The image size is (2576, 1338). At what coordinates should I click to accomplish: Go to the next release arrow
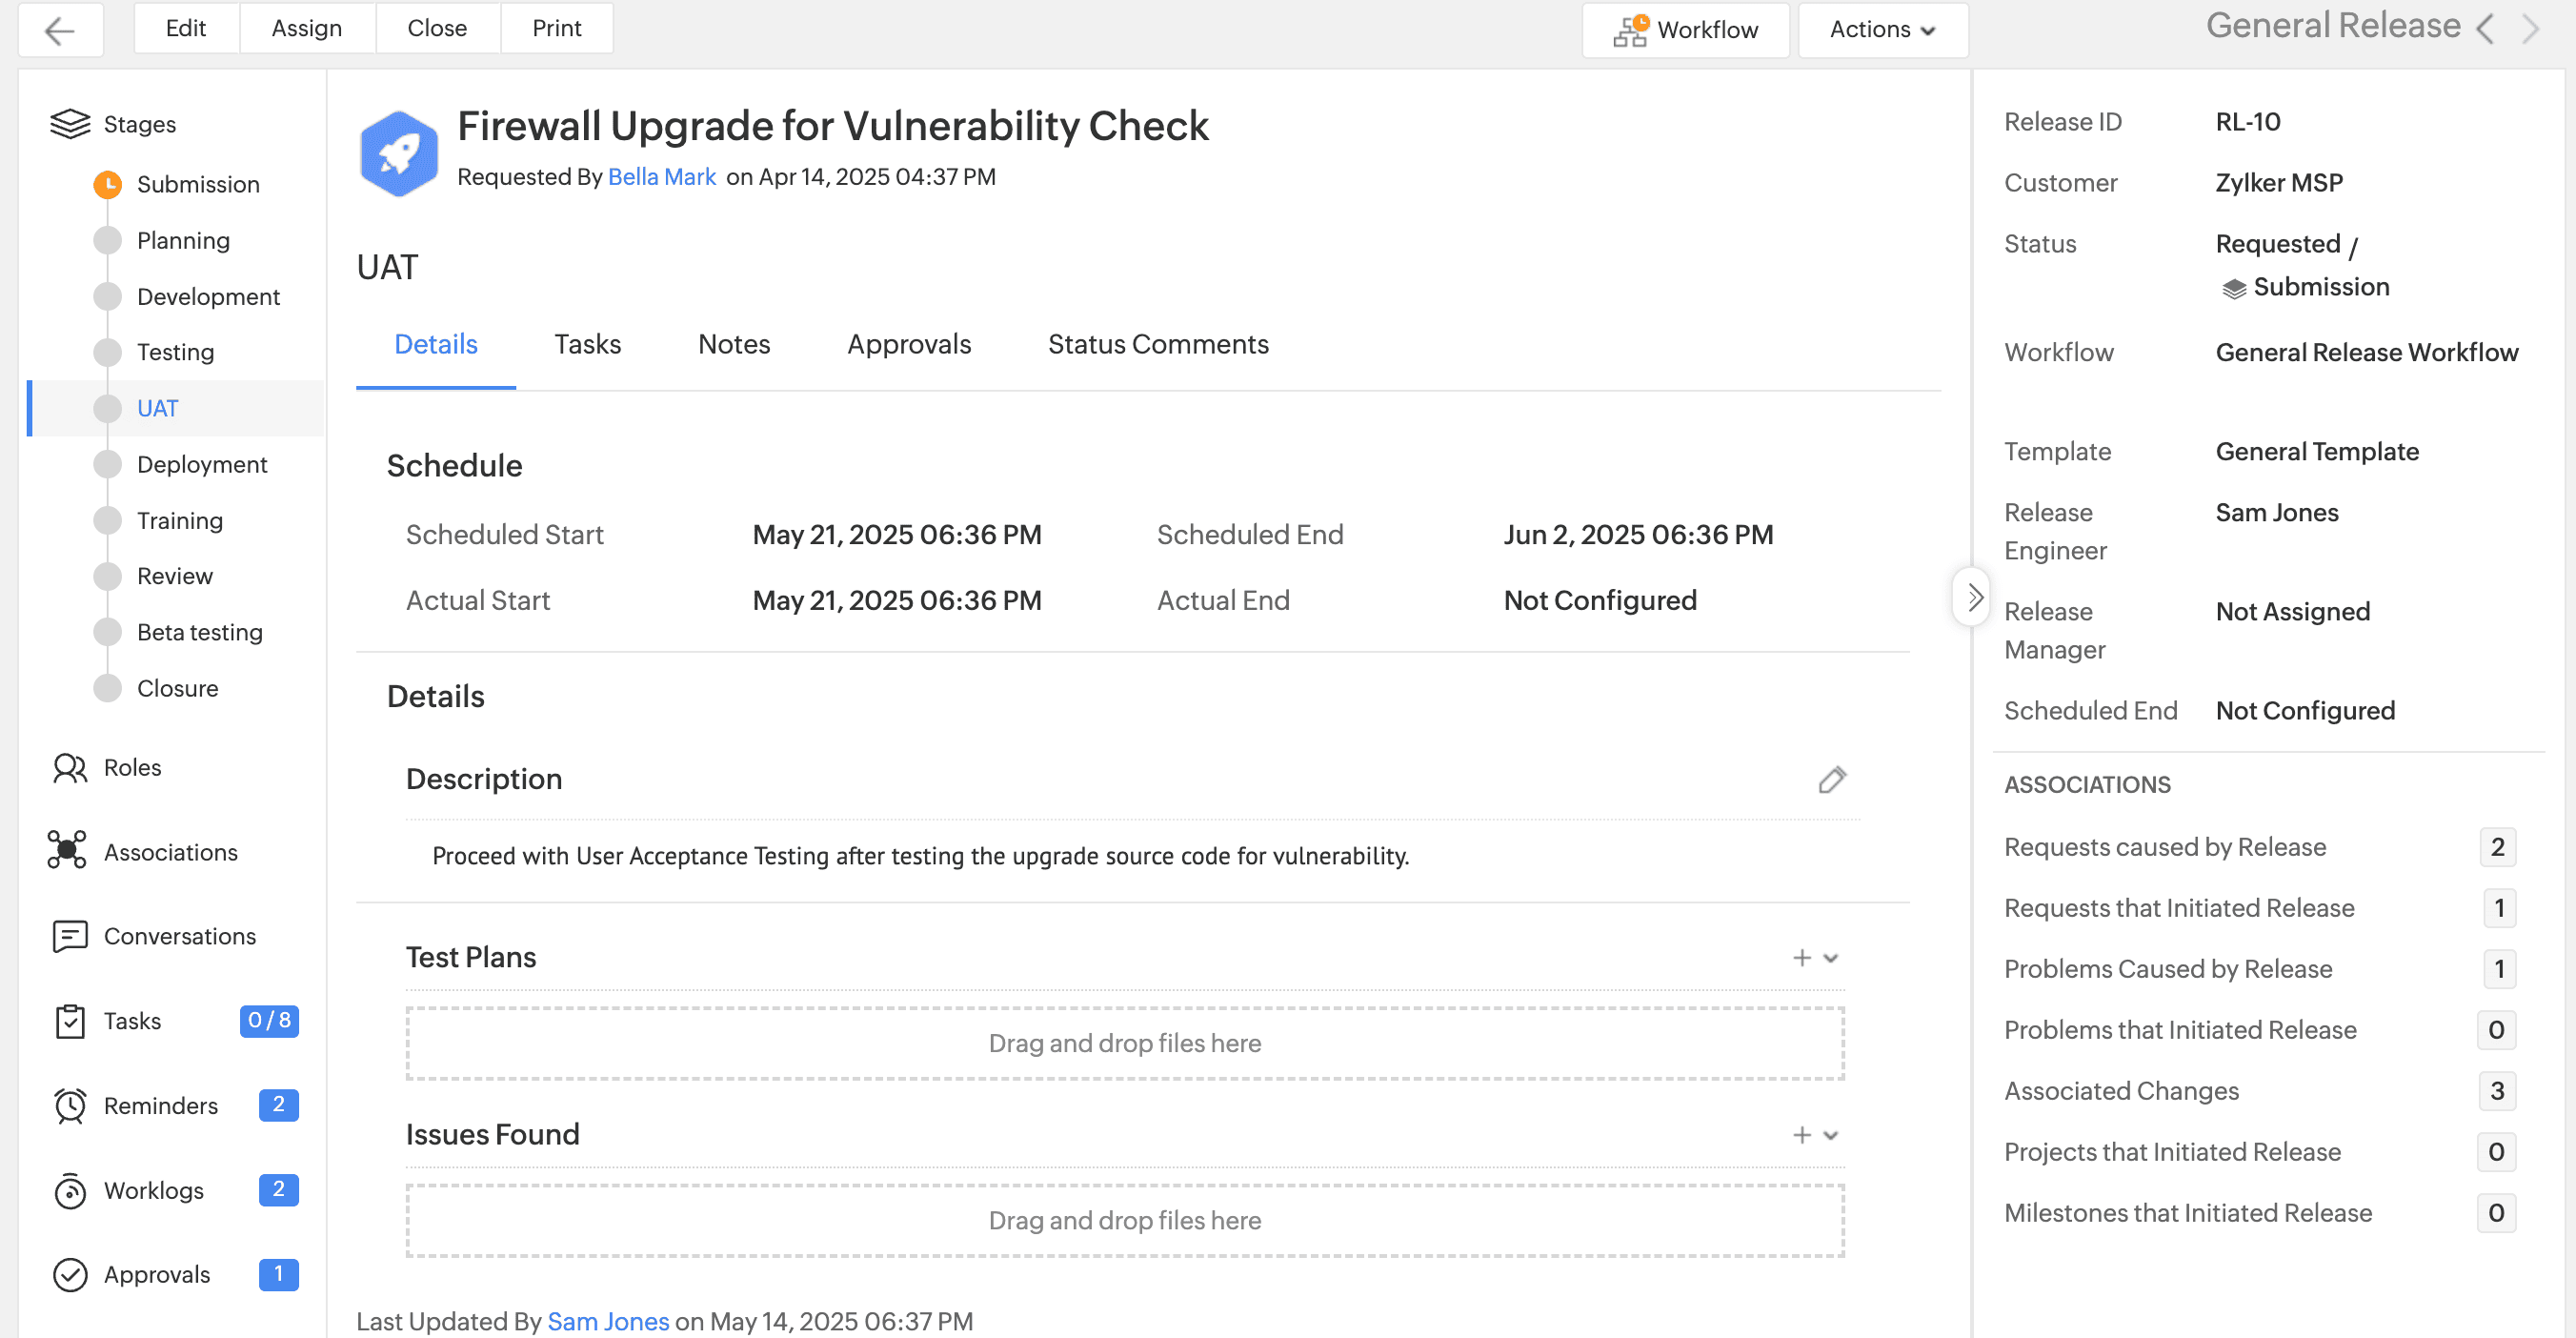(2530, 28)
